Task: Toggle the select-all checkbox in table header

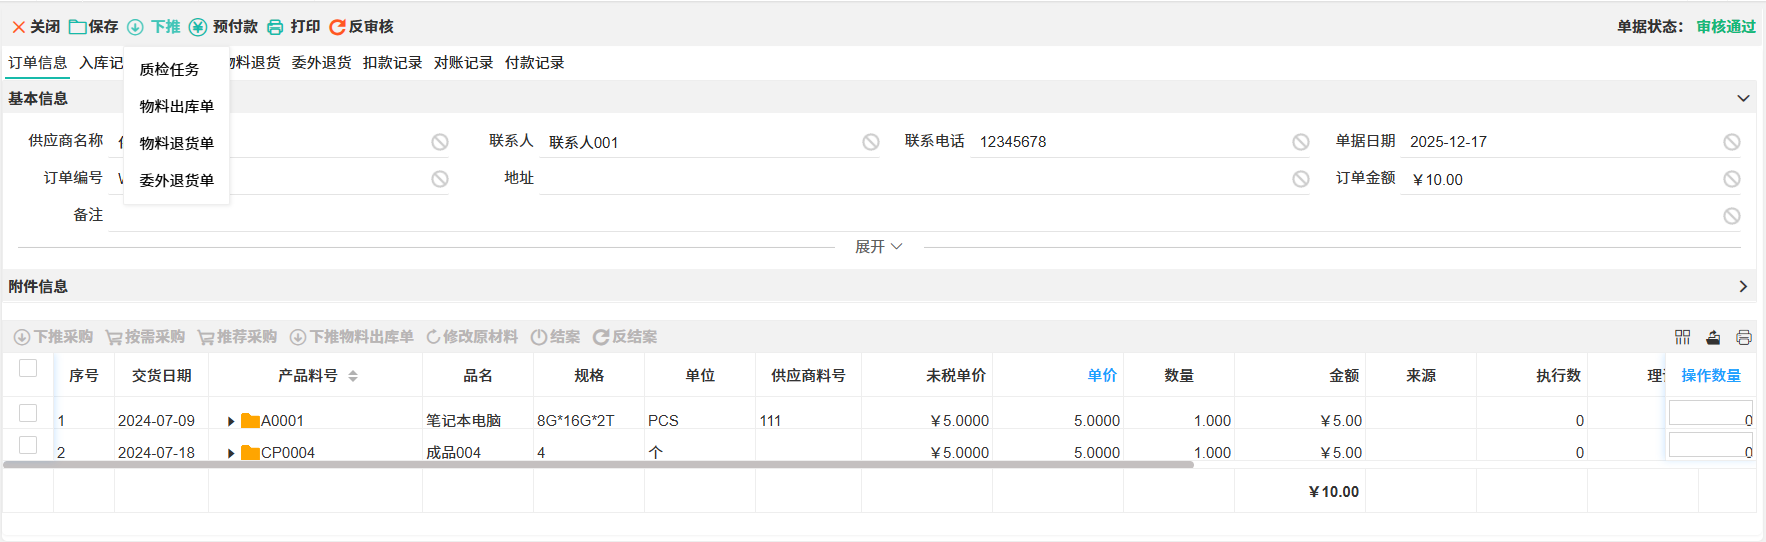Action: click(28, 368)
